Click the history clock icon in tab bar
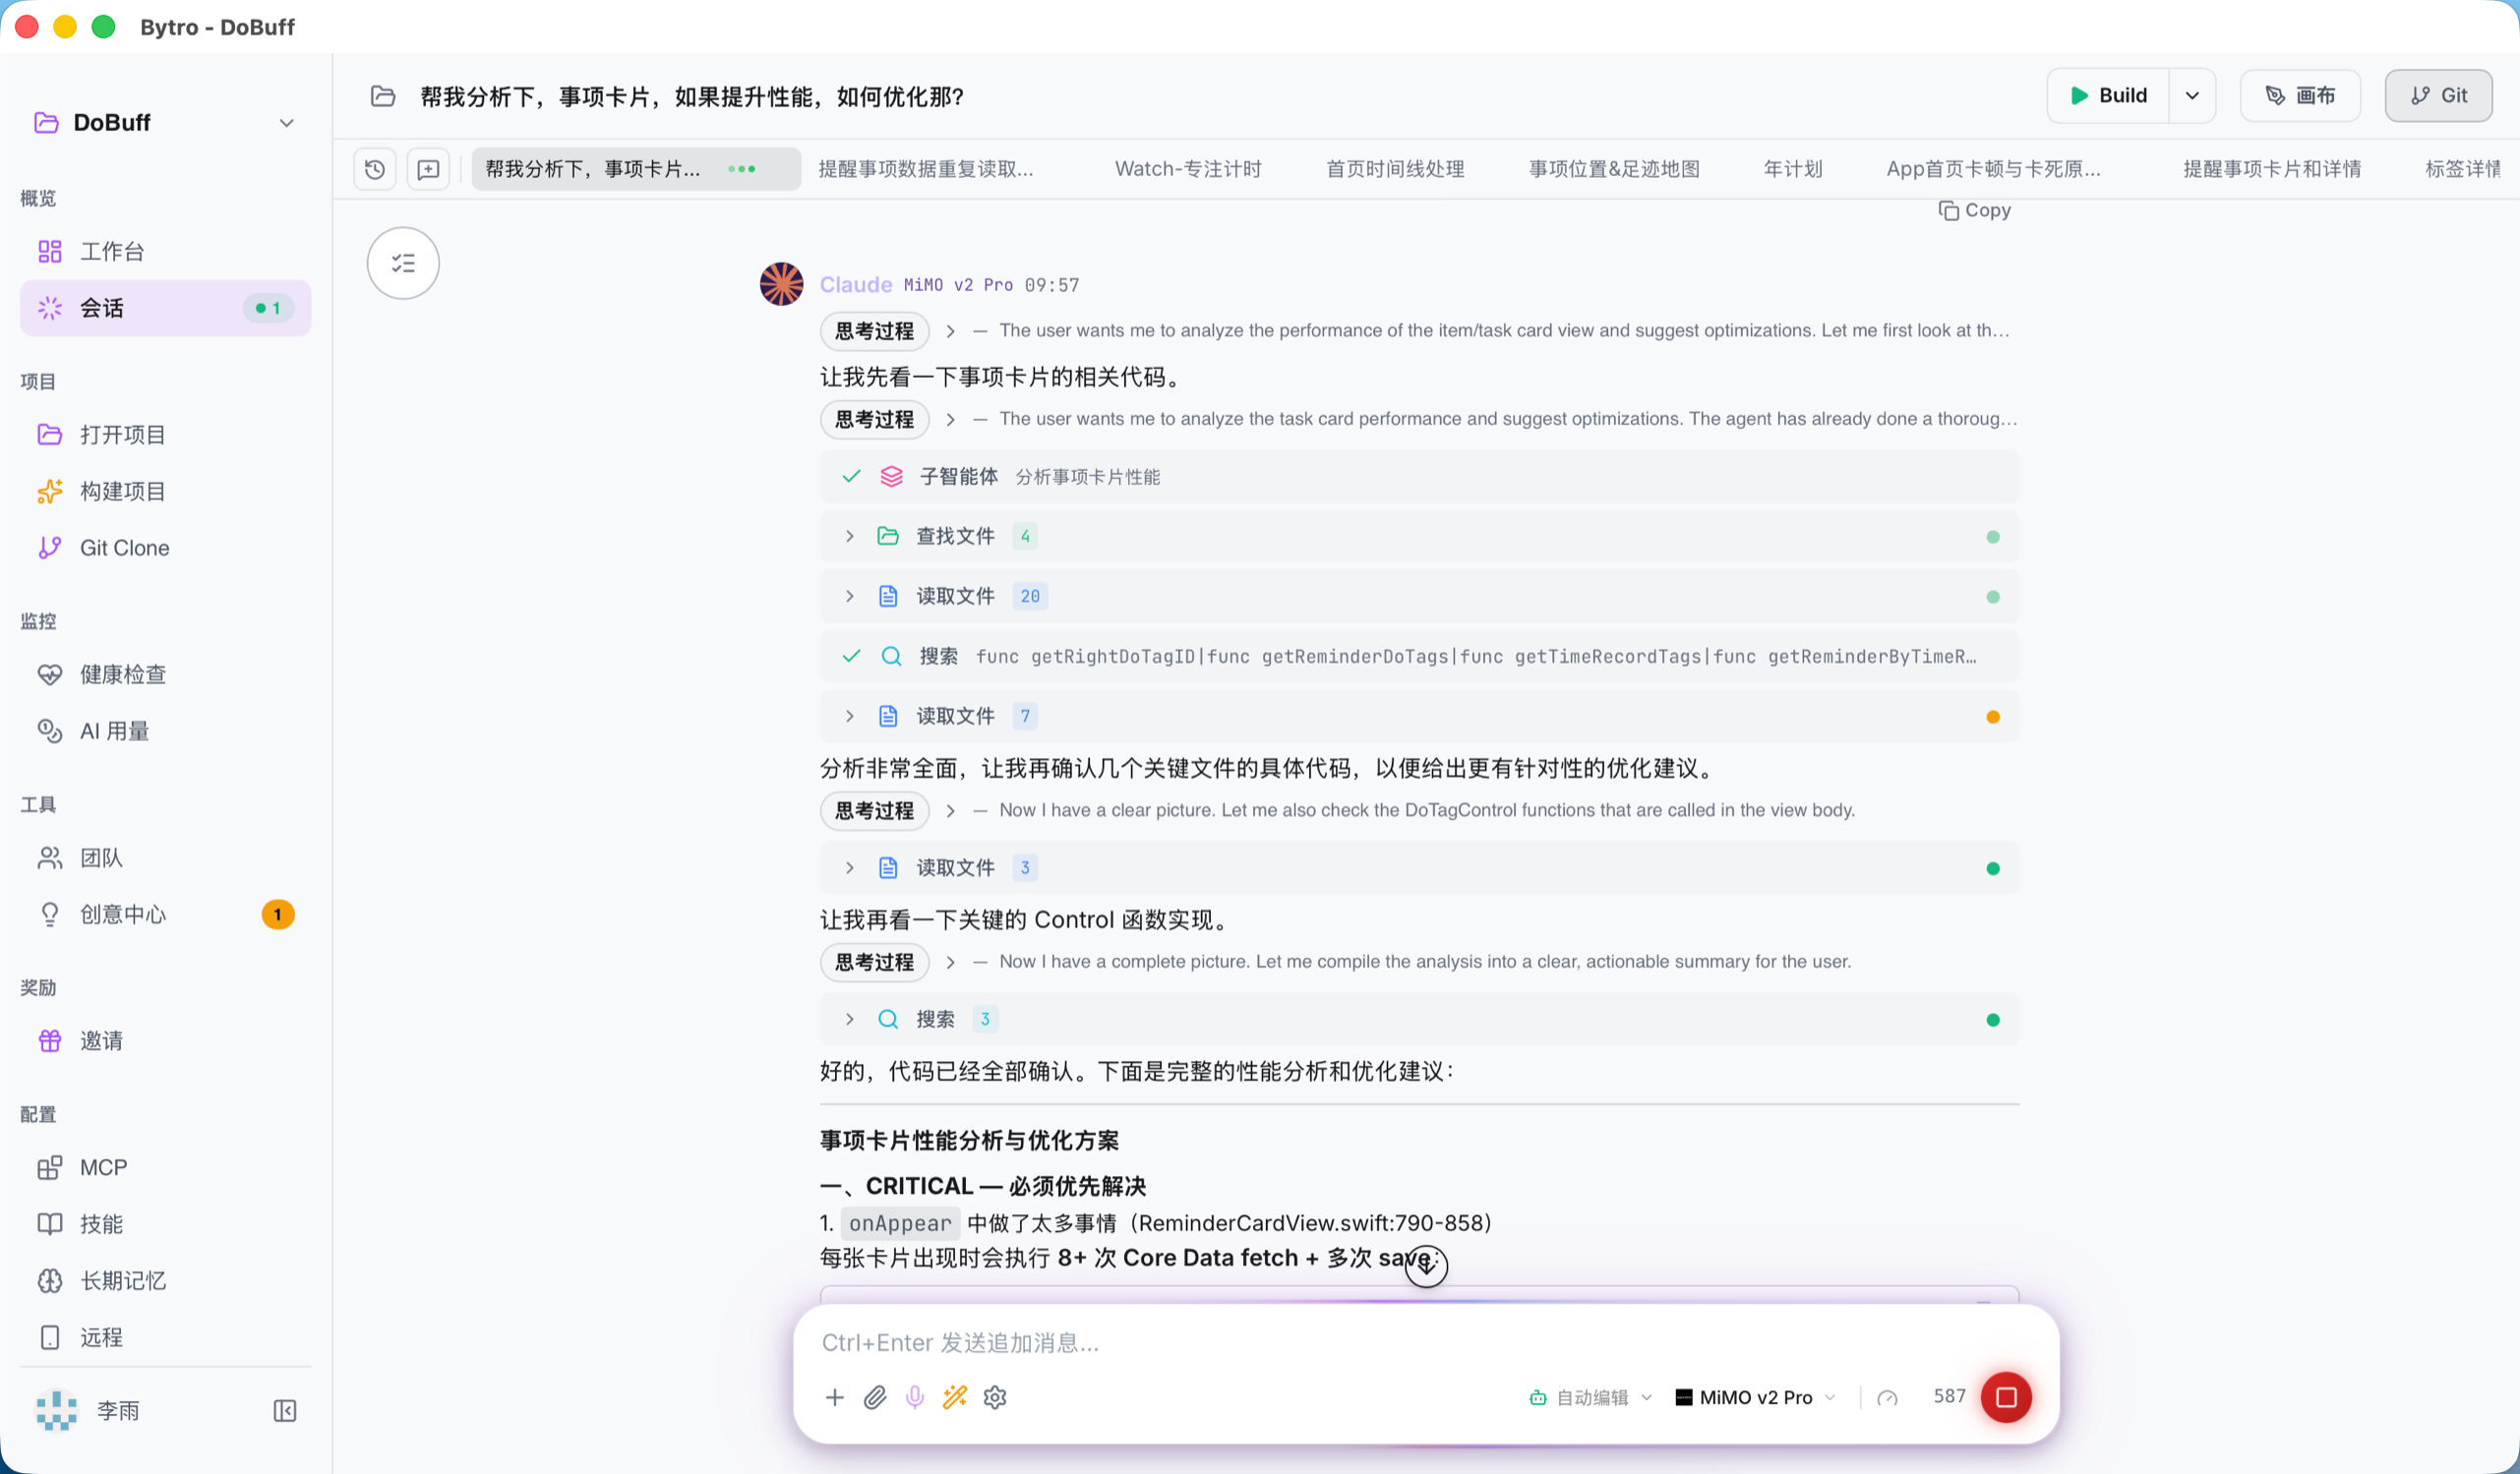Viewport: 2520px width, 1474px height. (x=375, y=169)
